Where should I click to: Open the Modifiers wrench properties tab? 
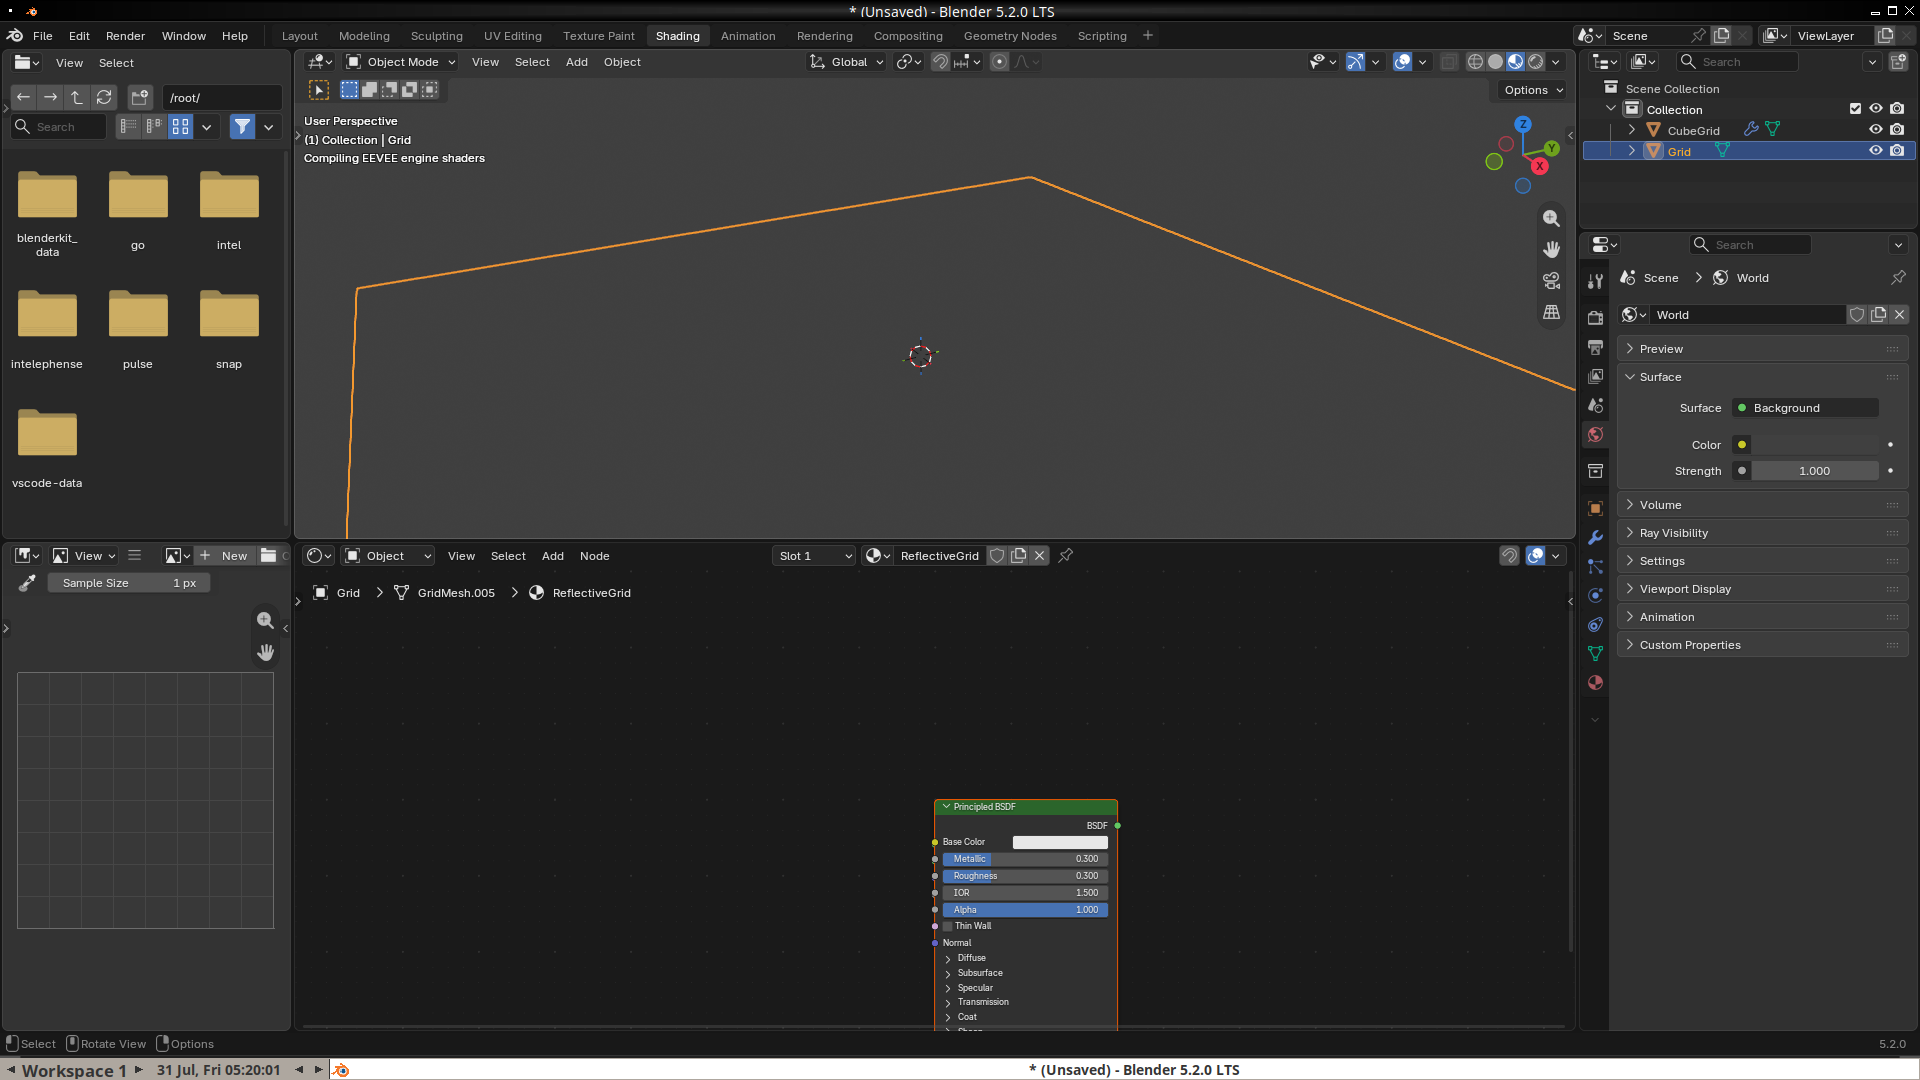1595,538
